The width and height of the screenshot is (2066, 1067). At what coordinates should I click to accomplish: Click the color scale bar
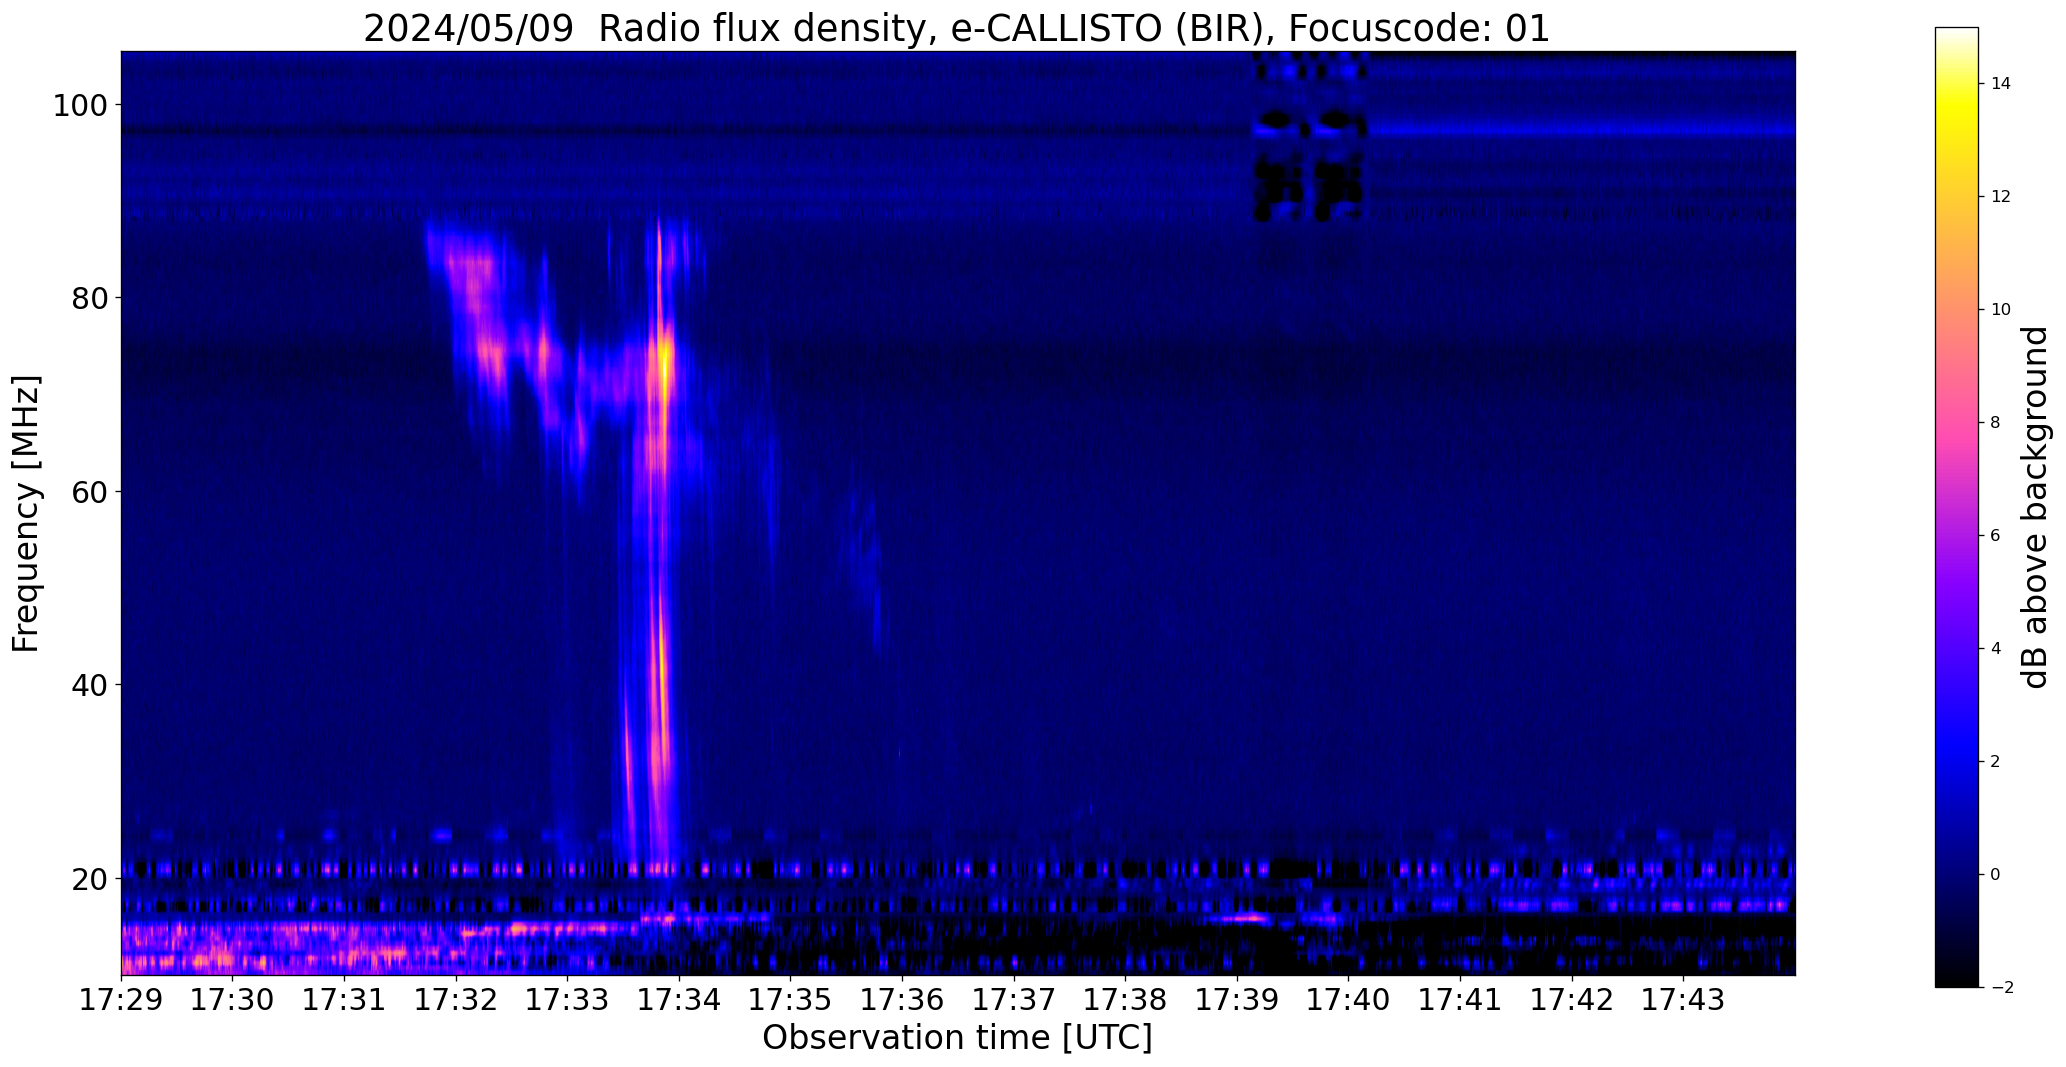[1956, 507]
